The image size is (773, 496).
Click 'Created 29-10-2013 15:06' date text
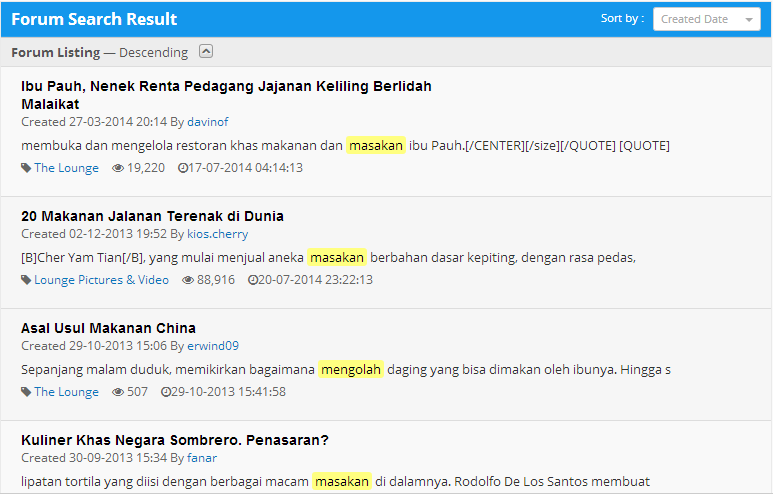[x=94, y=346]
